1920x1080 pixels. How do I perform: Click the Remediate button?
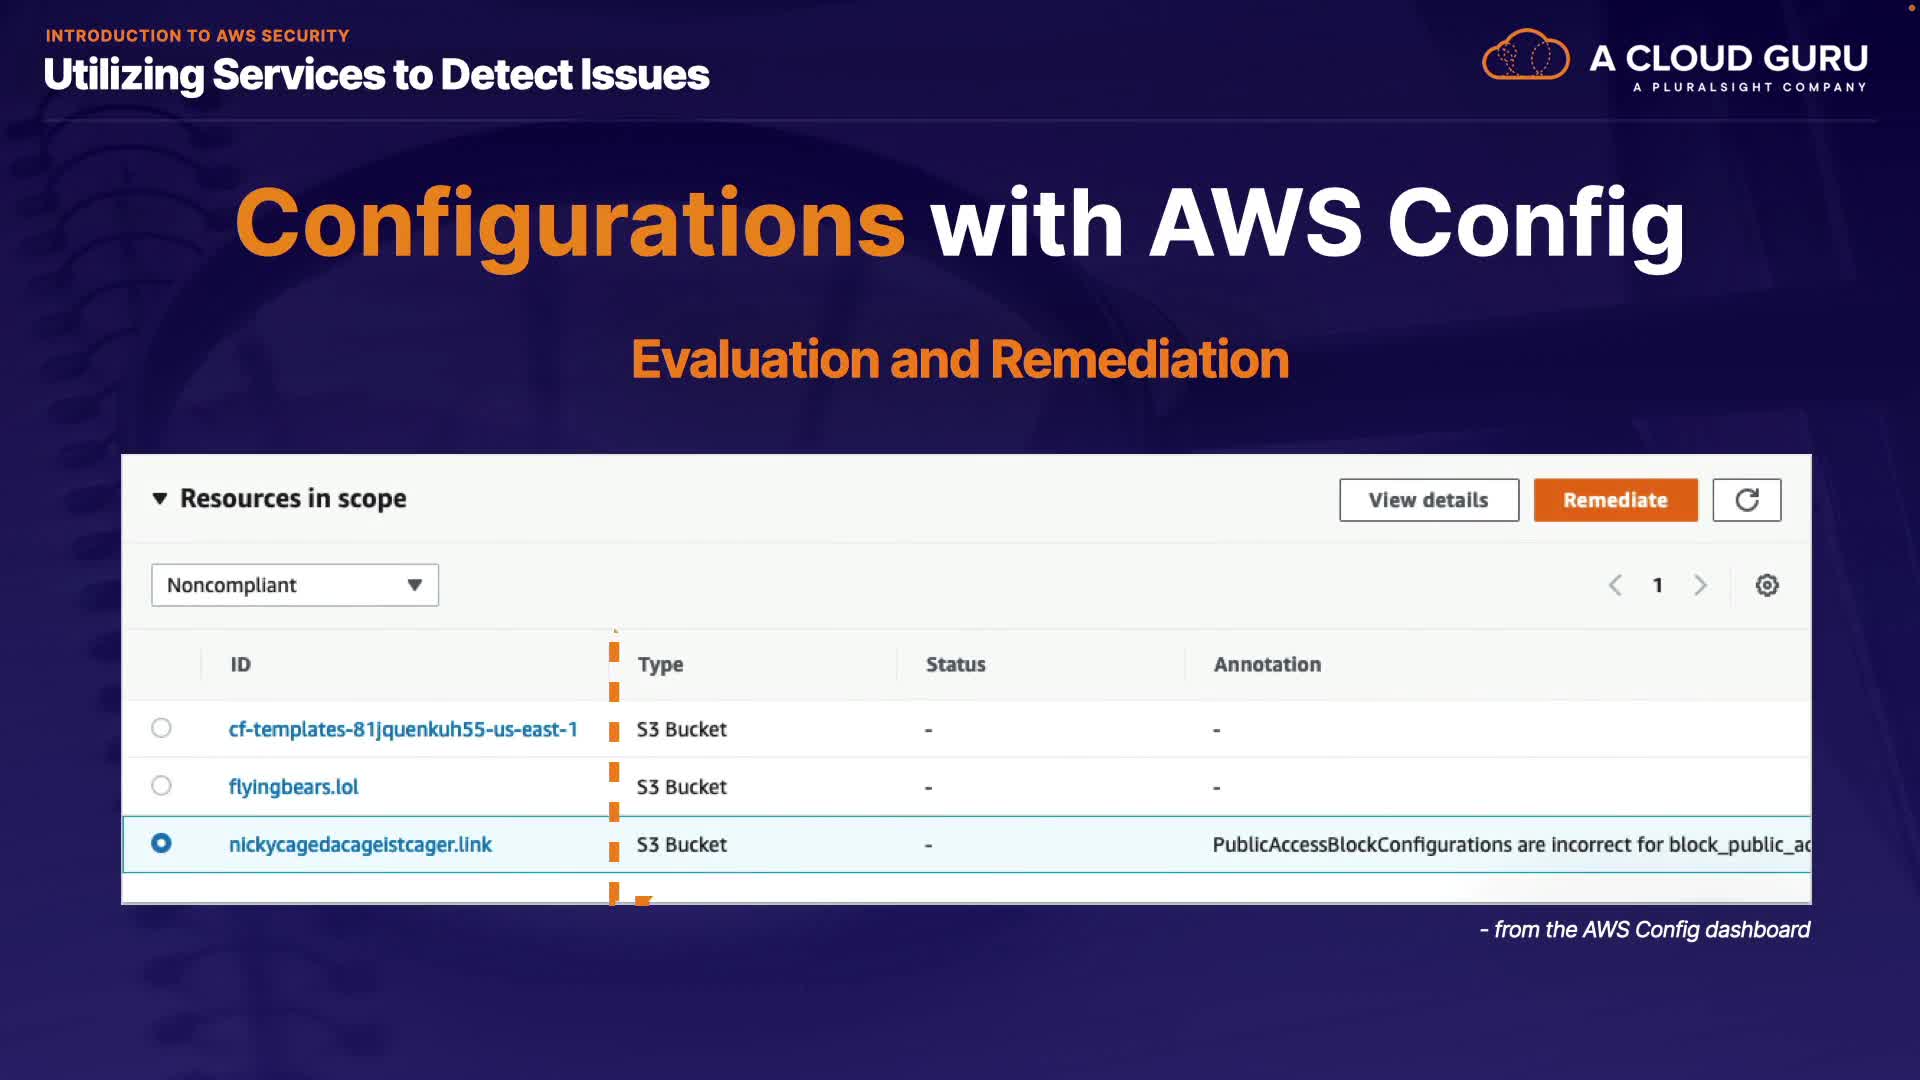click(1615, 500)
